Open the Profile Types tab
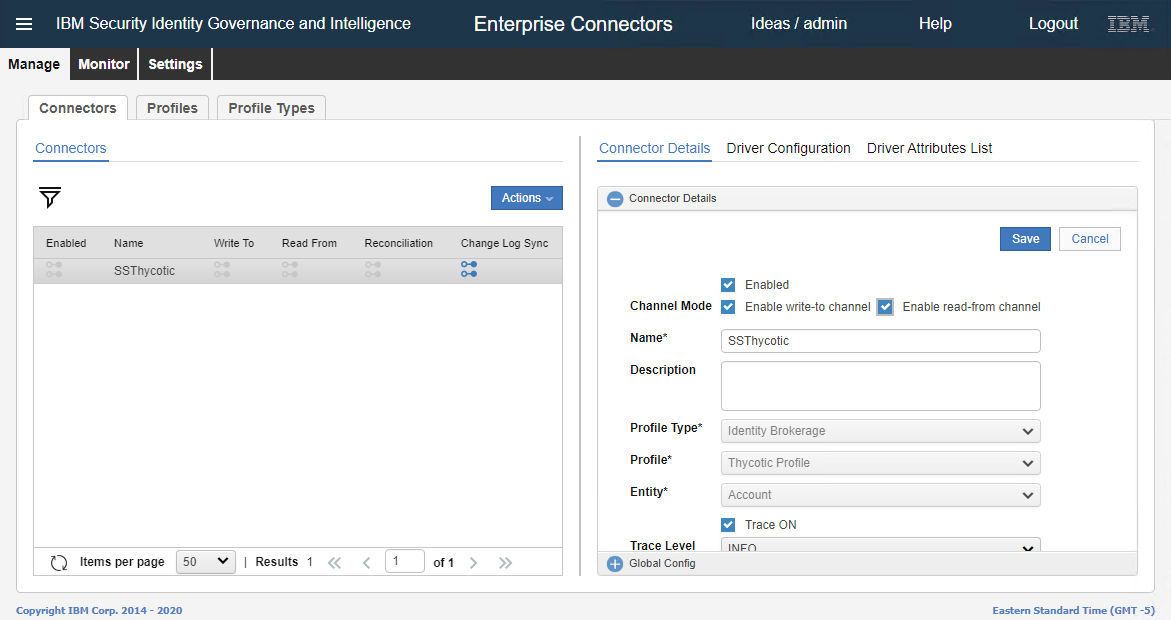 coord(271,108)
